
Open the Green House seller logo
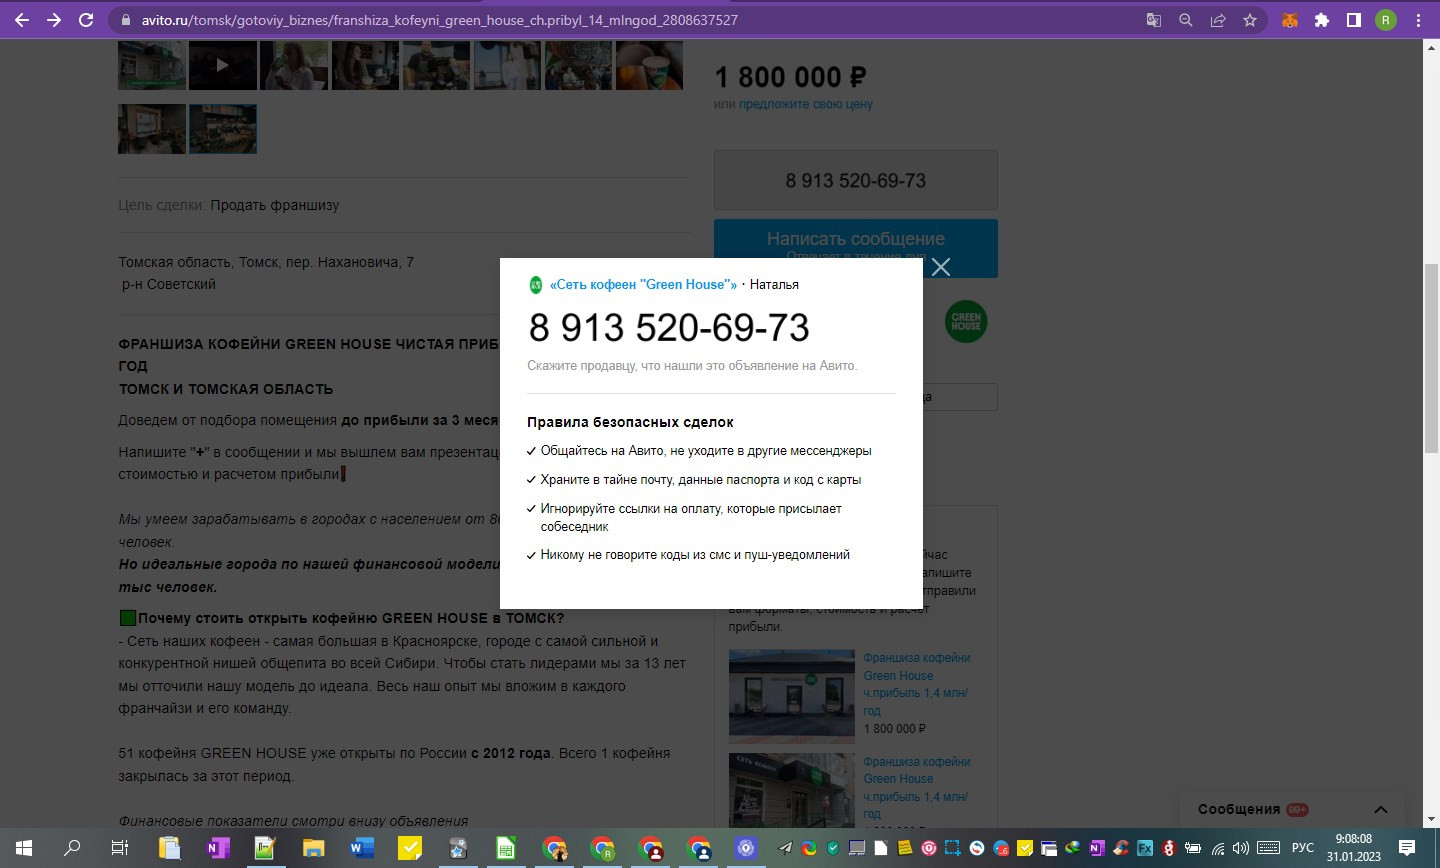[x=966, y=322]
